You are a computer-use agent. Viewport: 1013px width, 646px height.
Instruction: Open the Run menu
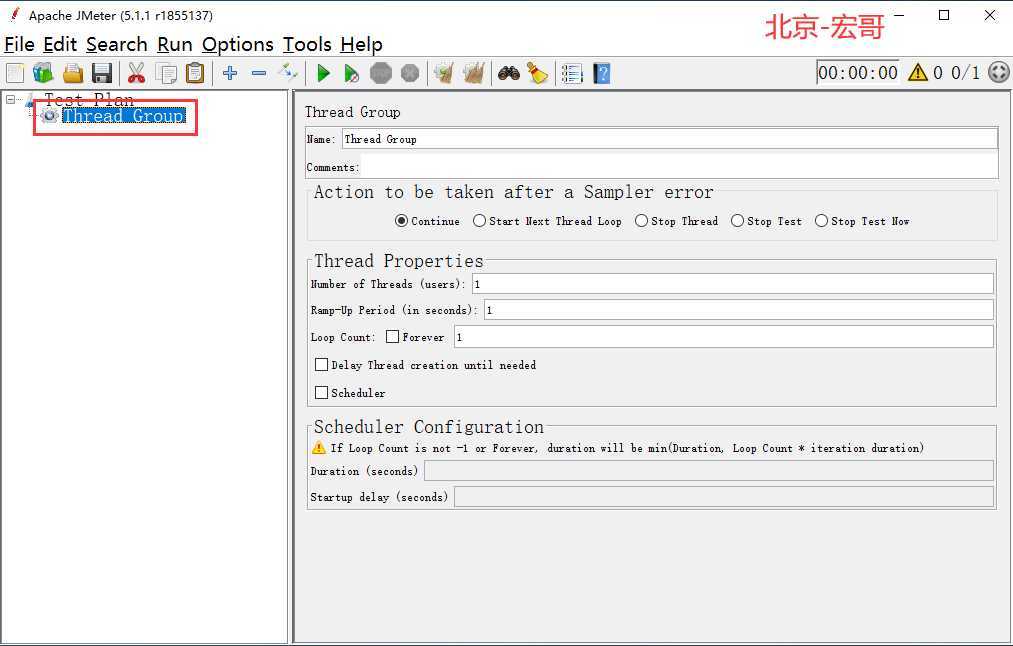pyautogui.click(x=174, y=44)
